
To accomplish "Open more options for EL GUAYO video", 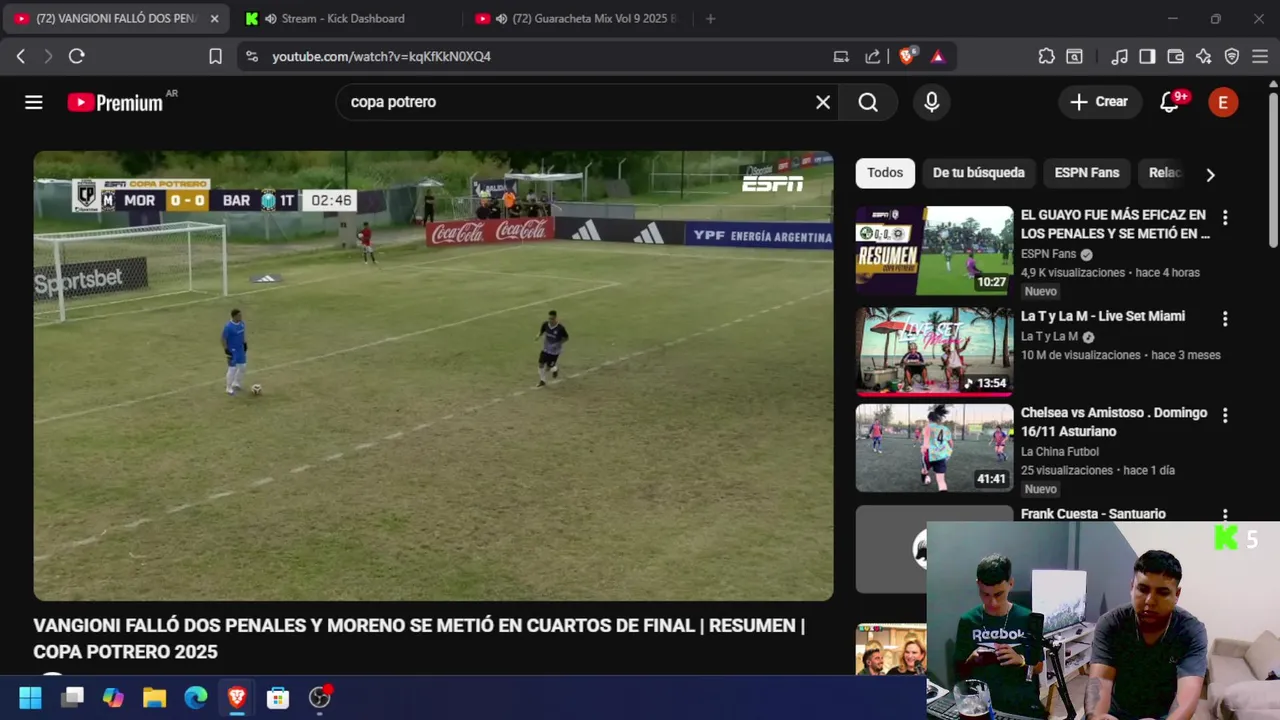I will 1225,217.
